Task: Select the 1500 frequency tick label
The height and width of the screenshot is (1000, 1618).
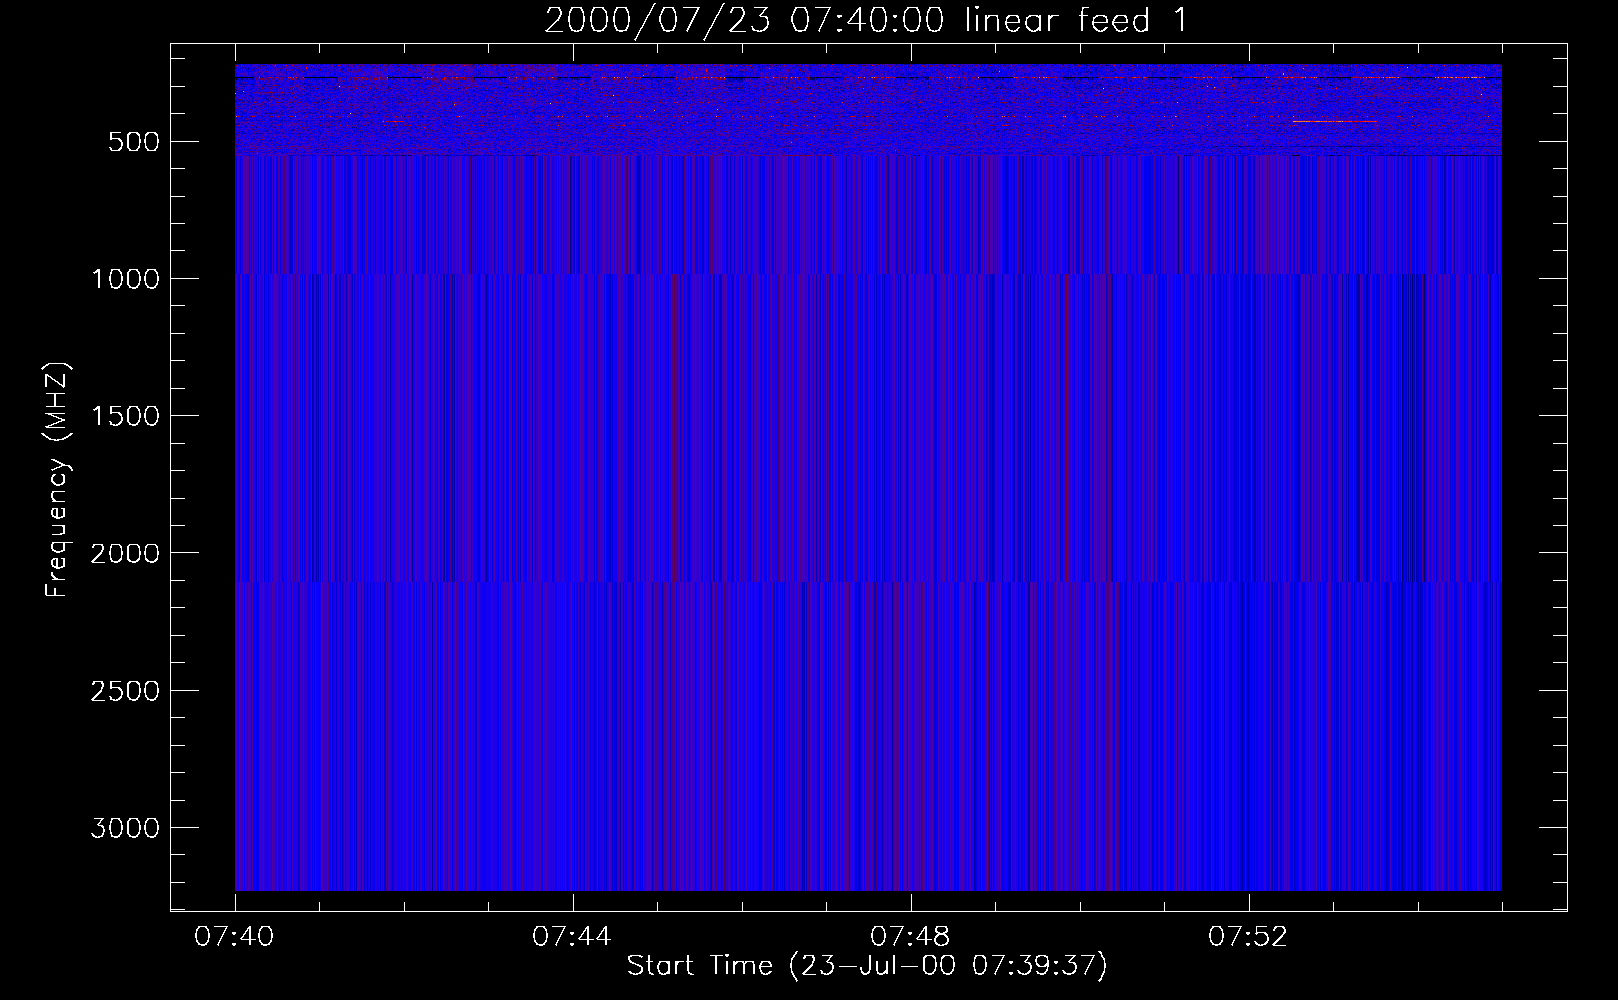Action: [125, 416]
